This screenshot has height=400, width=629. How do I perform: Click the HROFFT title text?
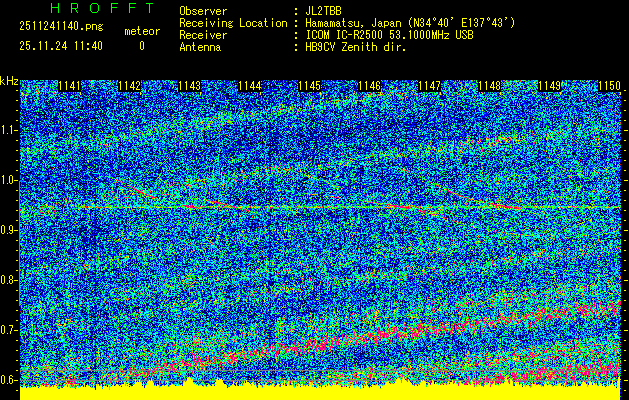[x=89, y=10]
